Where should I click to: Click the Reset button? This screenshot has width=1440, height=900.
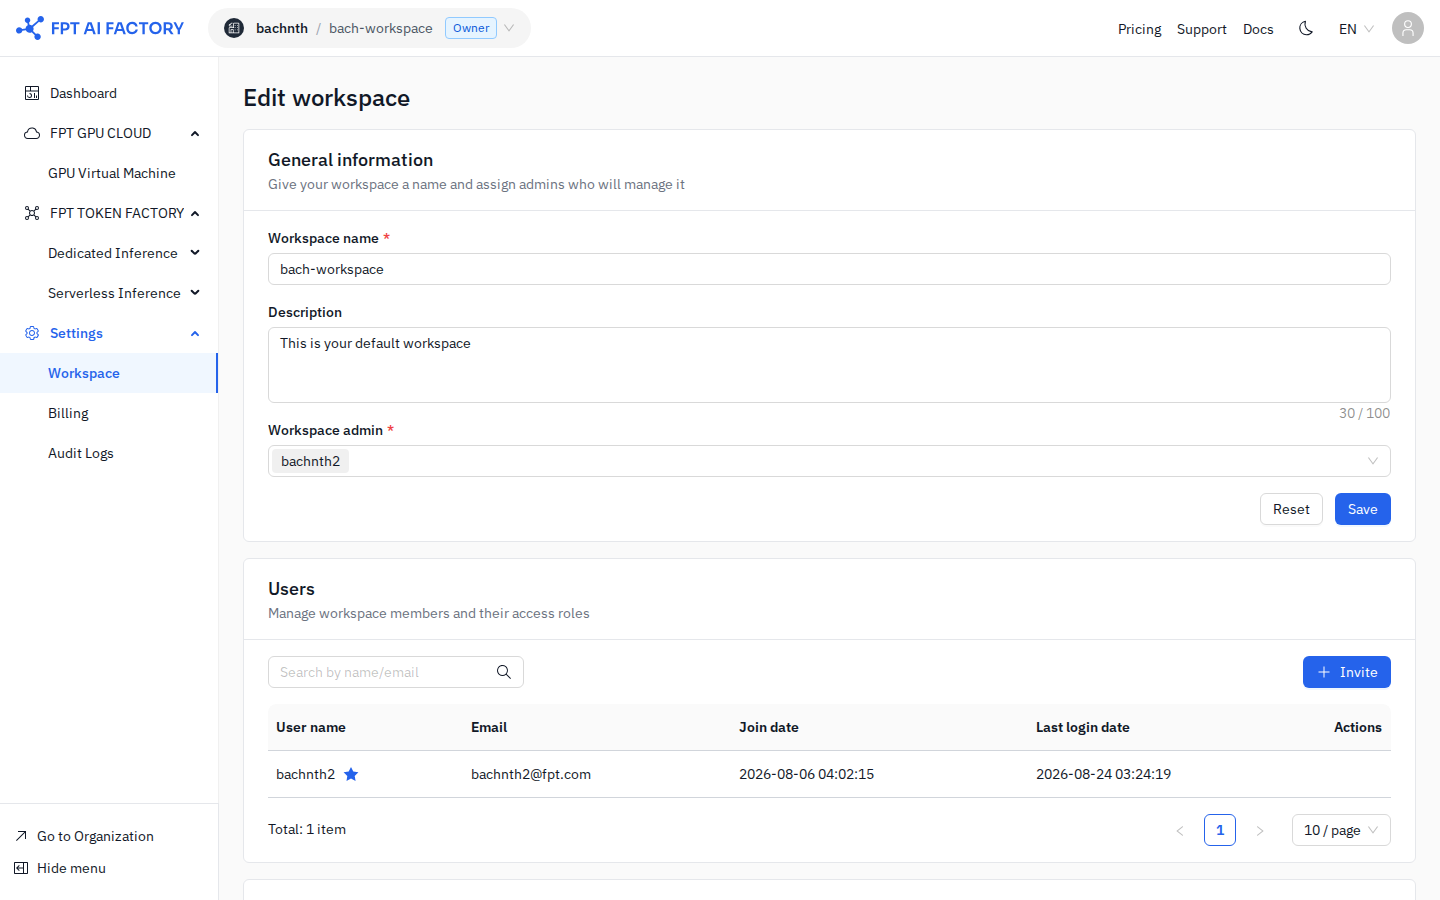click(1291, 509)
